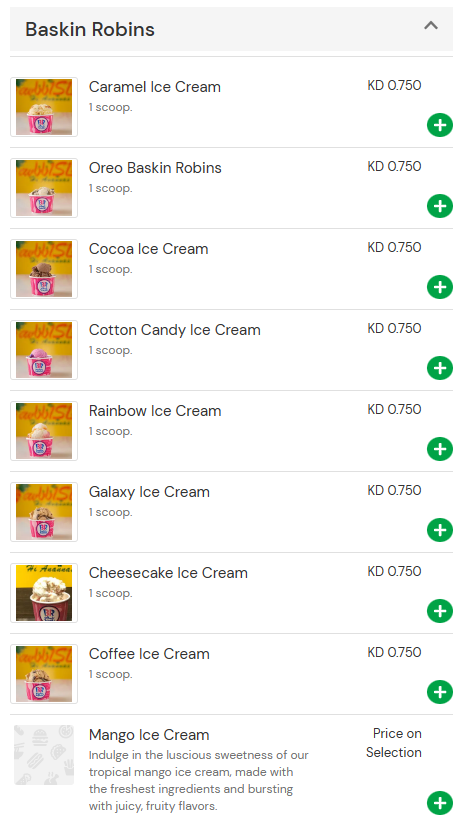The height and width of the screenshot is (828, 460).
Task: Open the Cheesecake Ice Cream thumbnail
Action: pos(44,593)
